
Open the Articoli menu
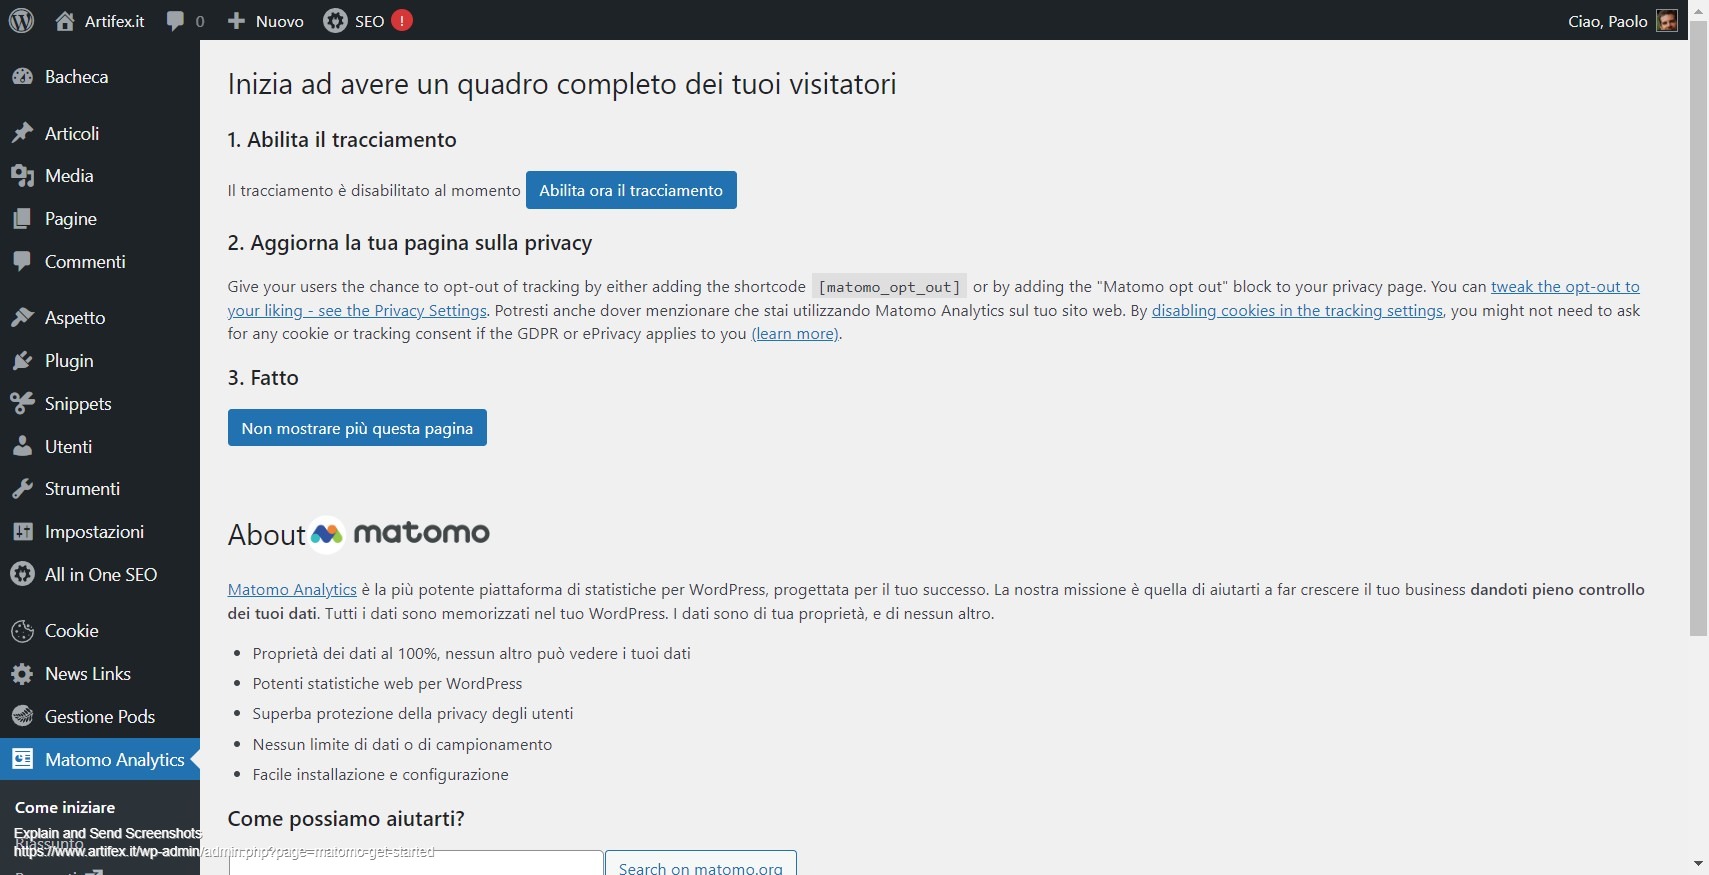coord(100,133)
